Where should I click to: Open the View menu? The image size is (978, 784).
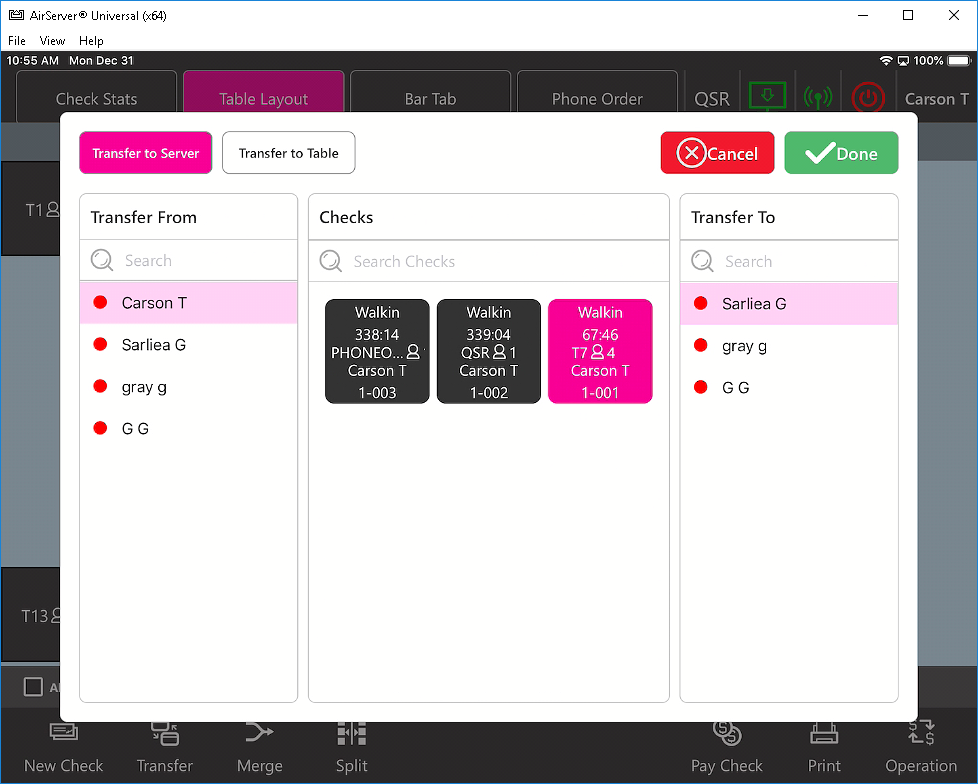[x=52, y=41]
